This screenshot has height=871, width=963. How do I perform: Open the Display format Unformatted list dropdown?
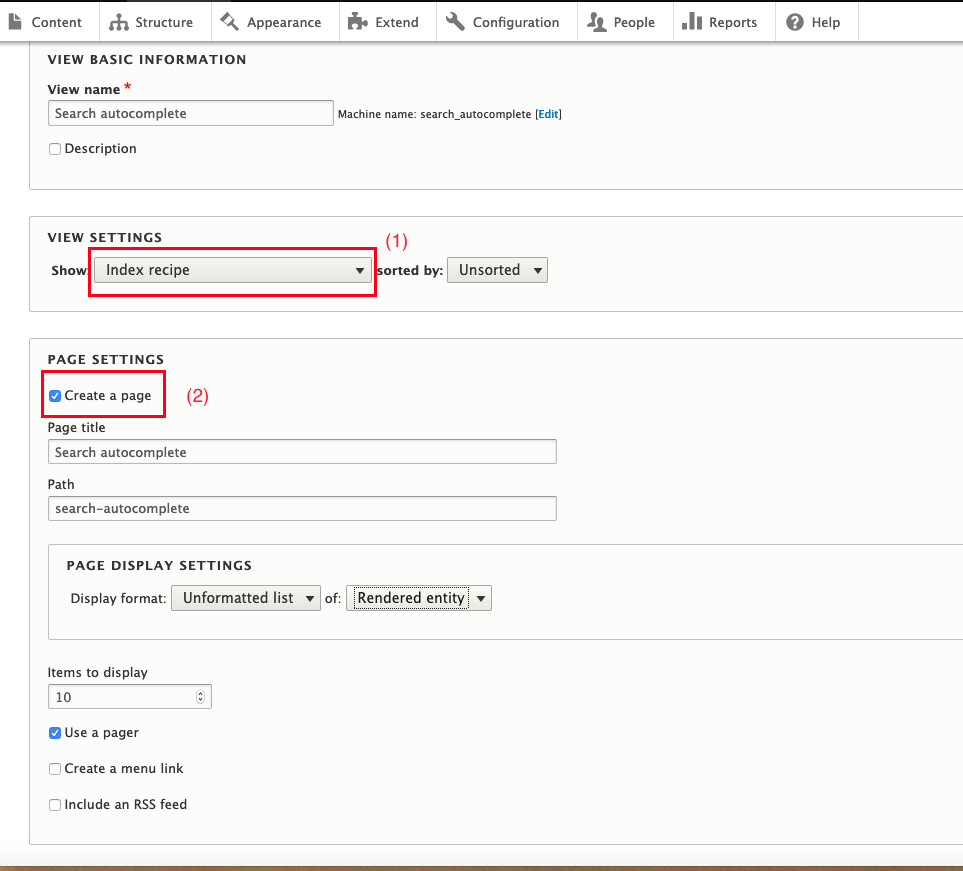pyautogui.click(x=246, y=598)
